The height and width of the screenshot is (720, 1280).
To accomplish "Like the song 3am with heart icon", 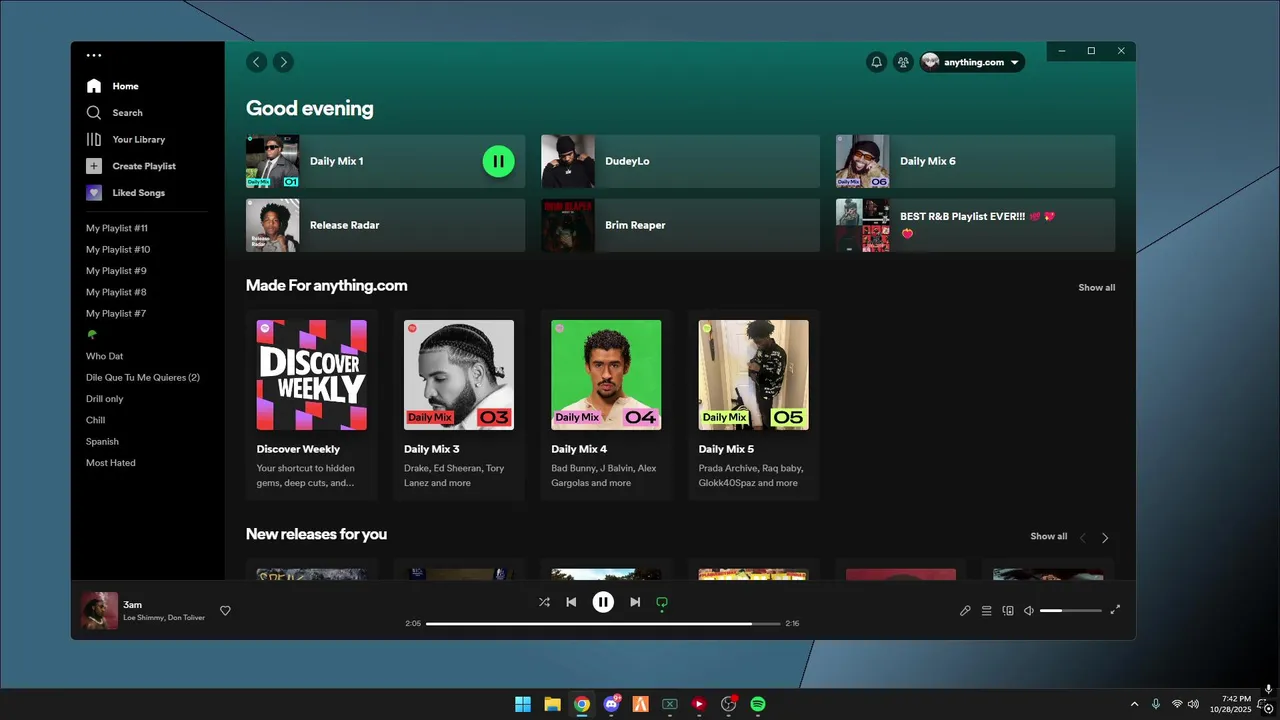I will tap(225, 611).
